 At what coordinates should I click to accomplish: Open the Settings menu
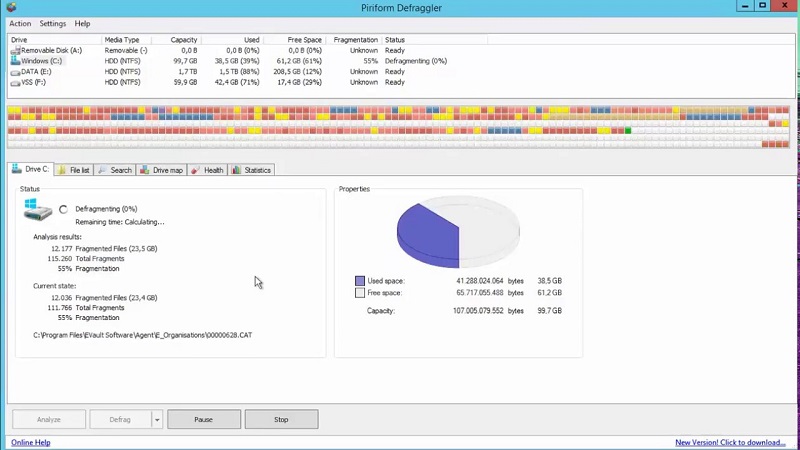pos(53,23)
